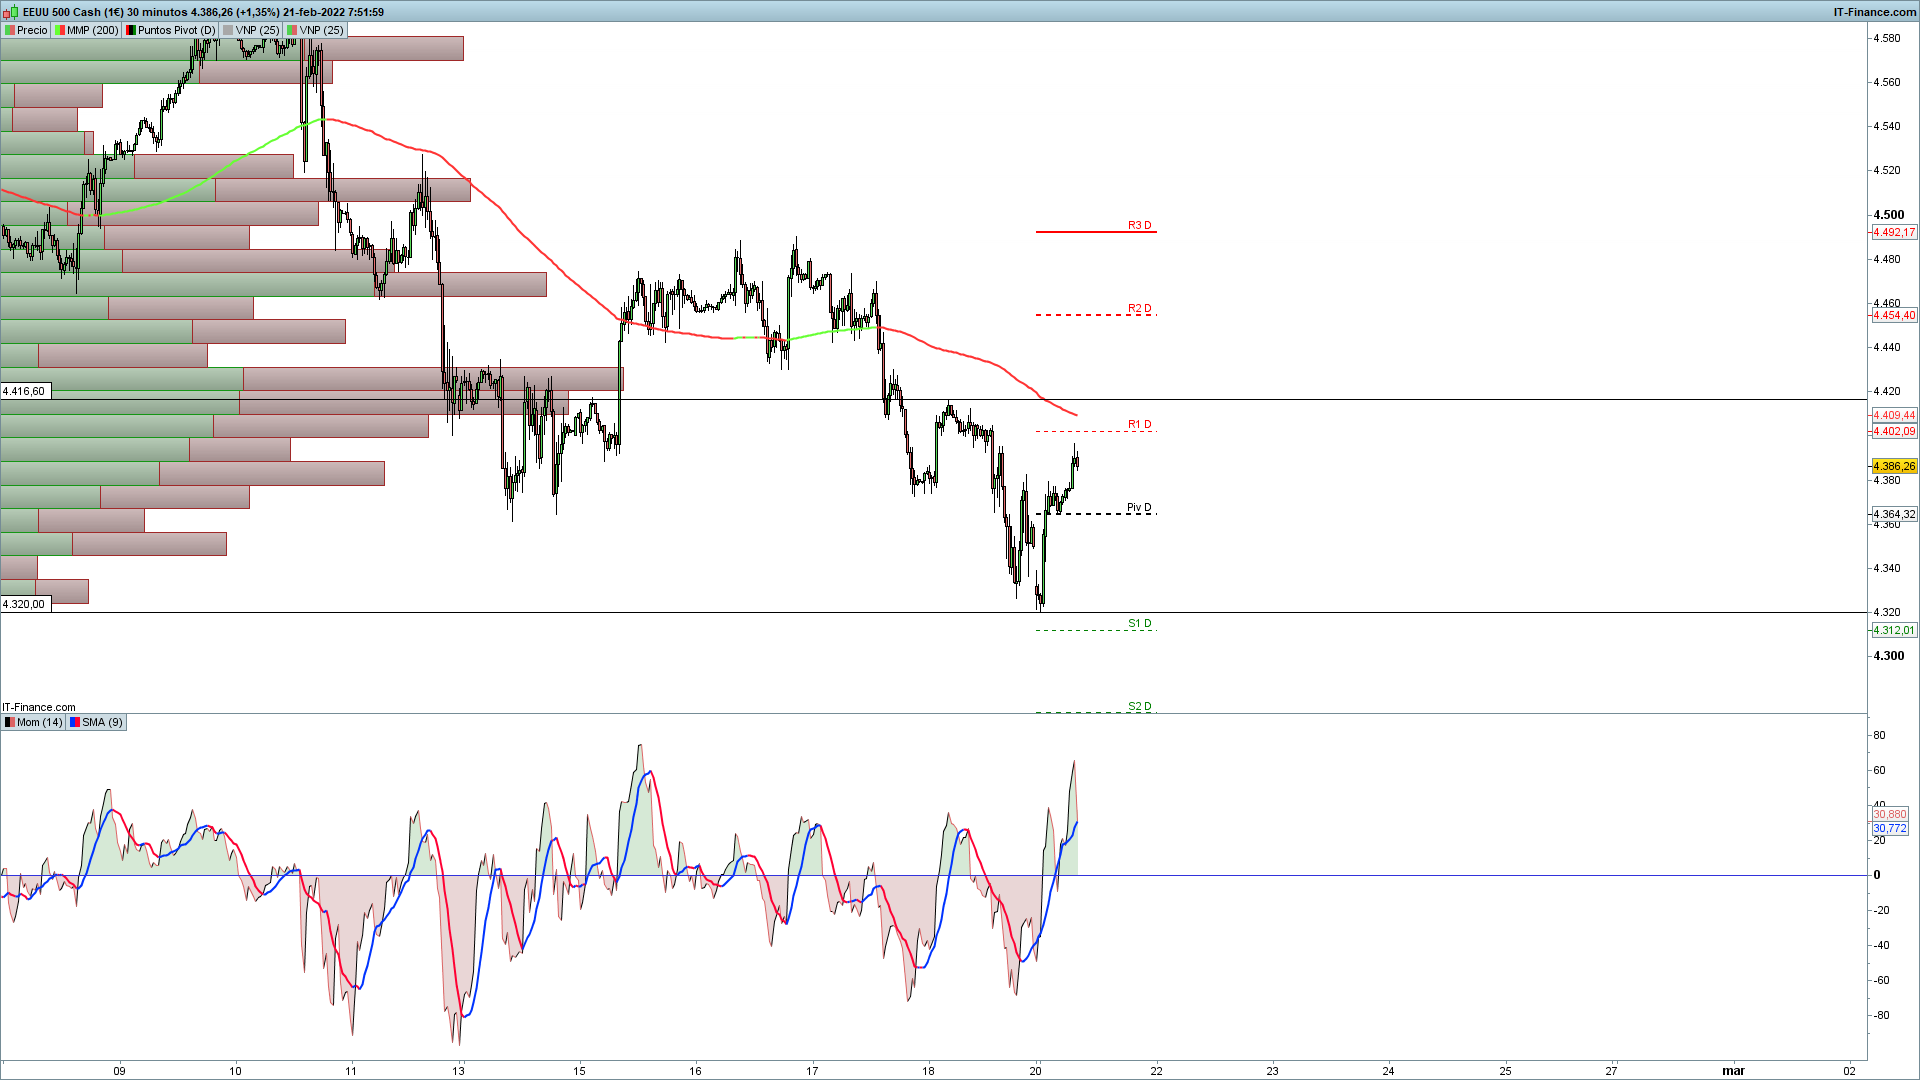Click the R2 D pivot label
Screen dimensions: 1920x1080
tap(1139, 308)
